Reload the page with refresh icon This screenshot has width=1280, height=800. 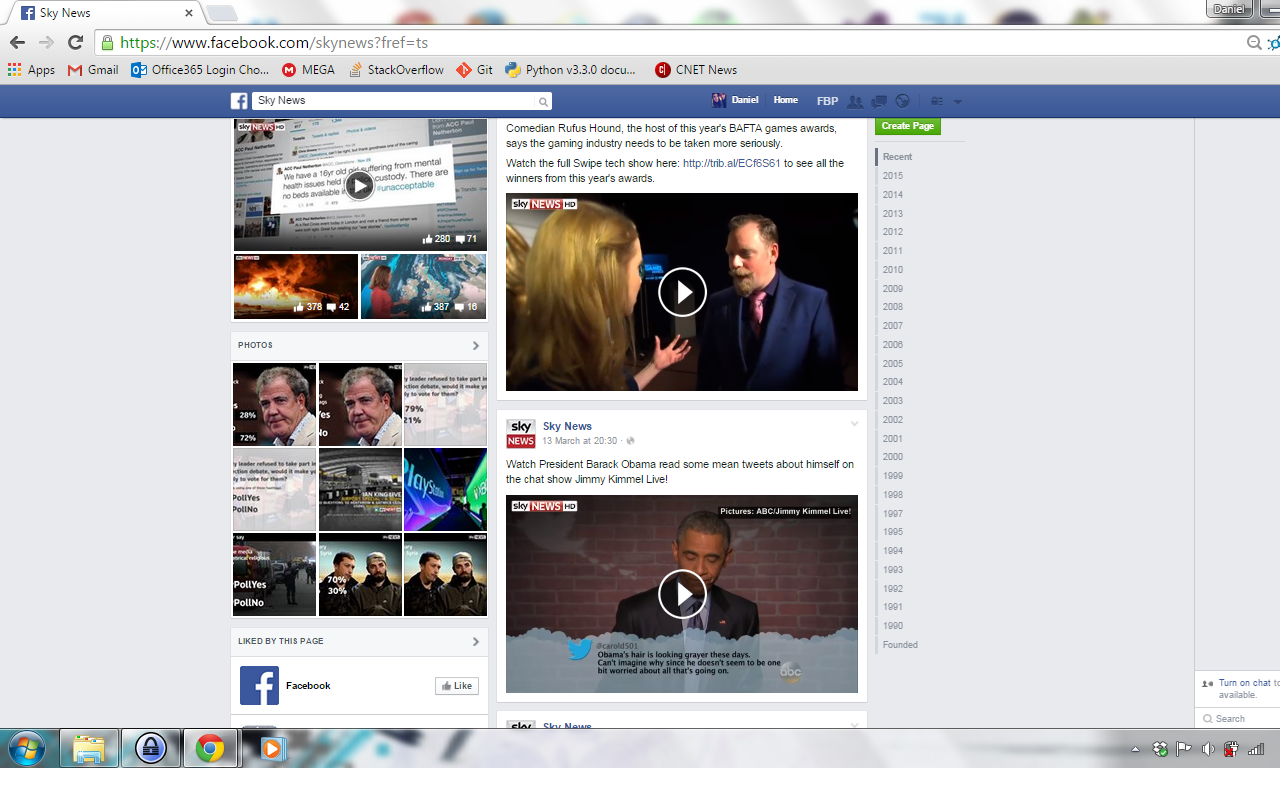pos(75,42)
